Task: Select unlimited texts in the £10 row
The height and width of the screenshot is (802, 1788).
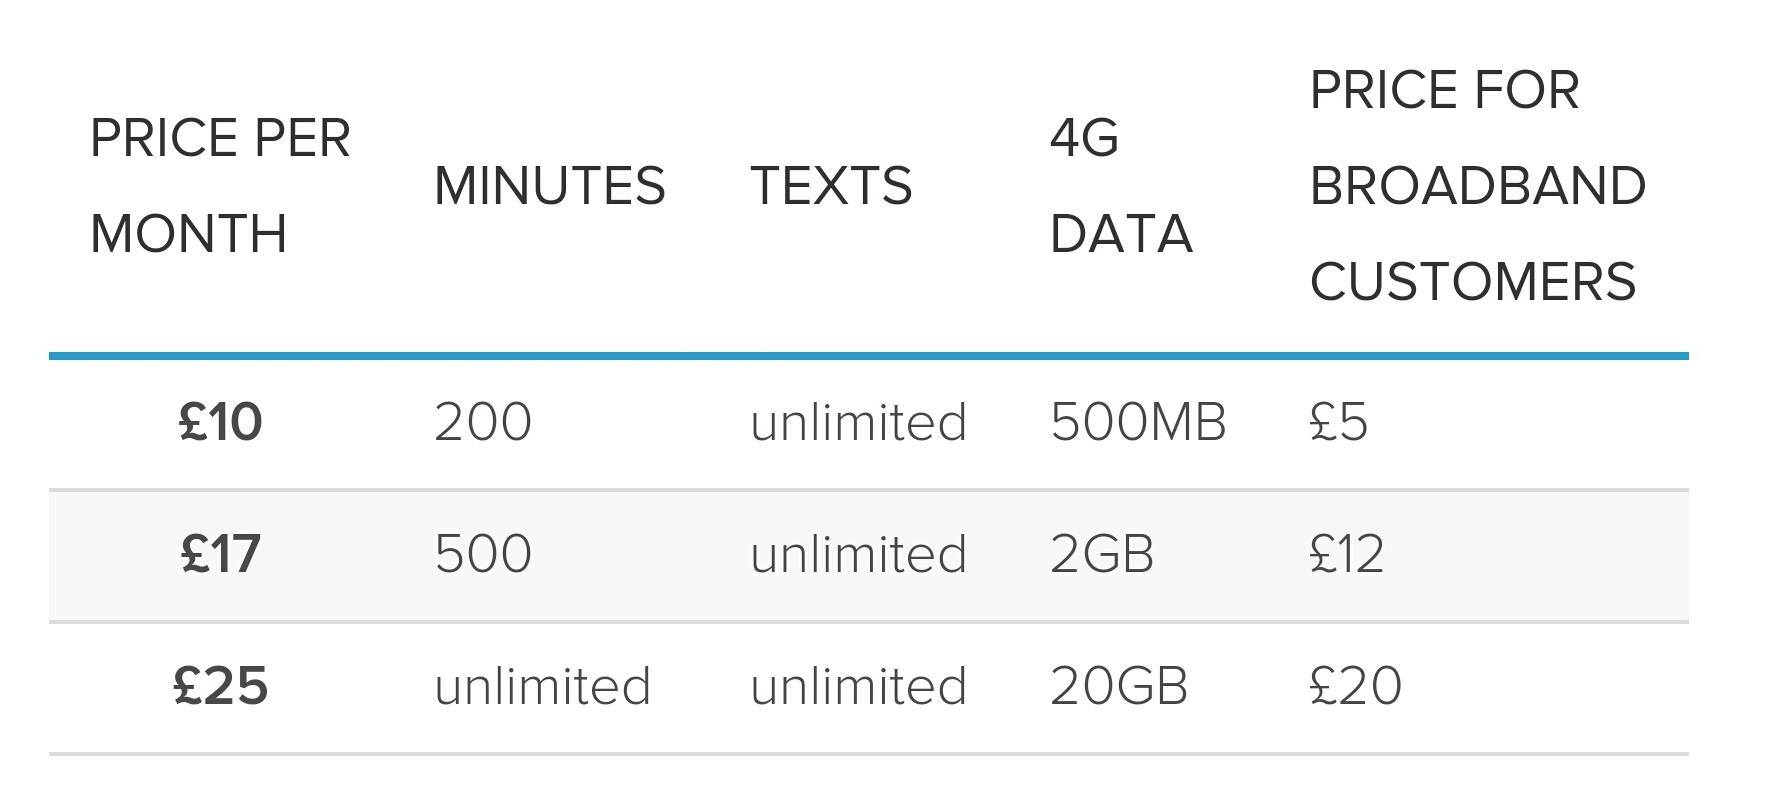Action: (859, 422)
